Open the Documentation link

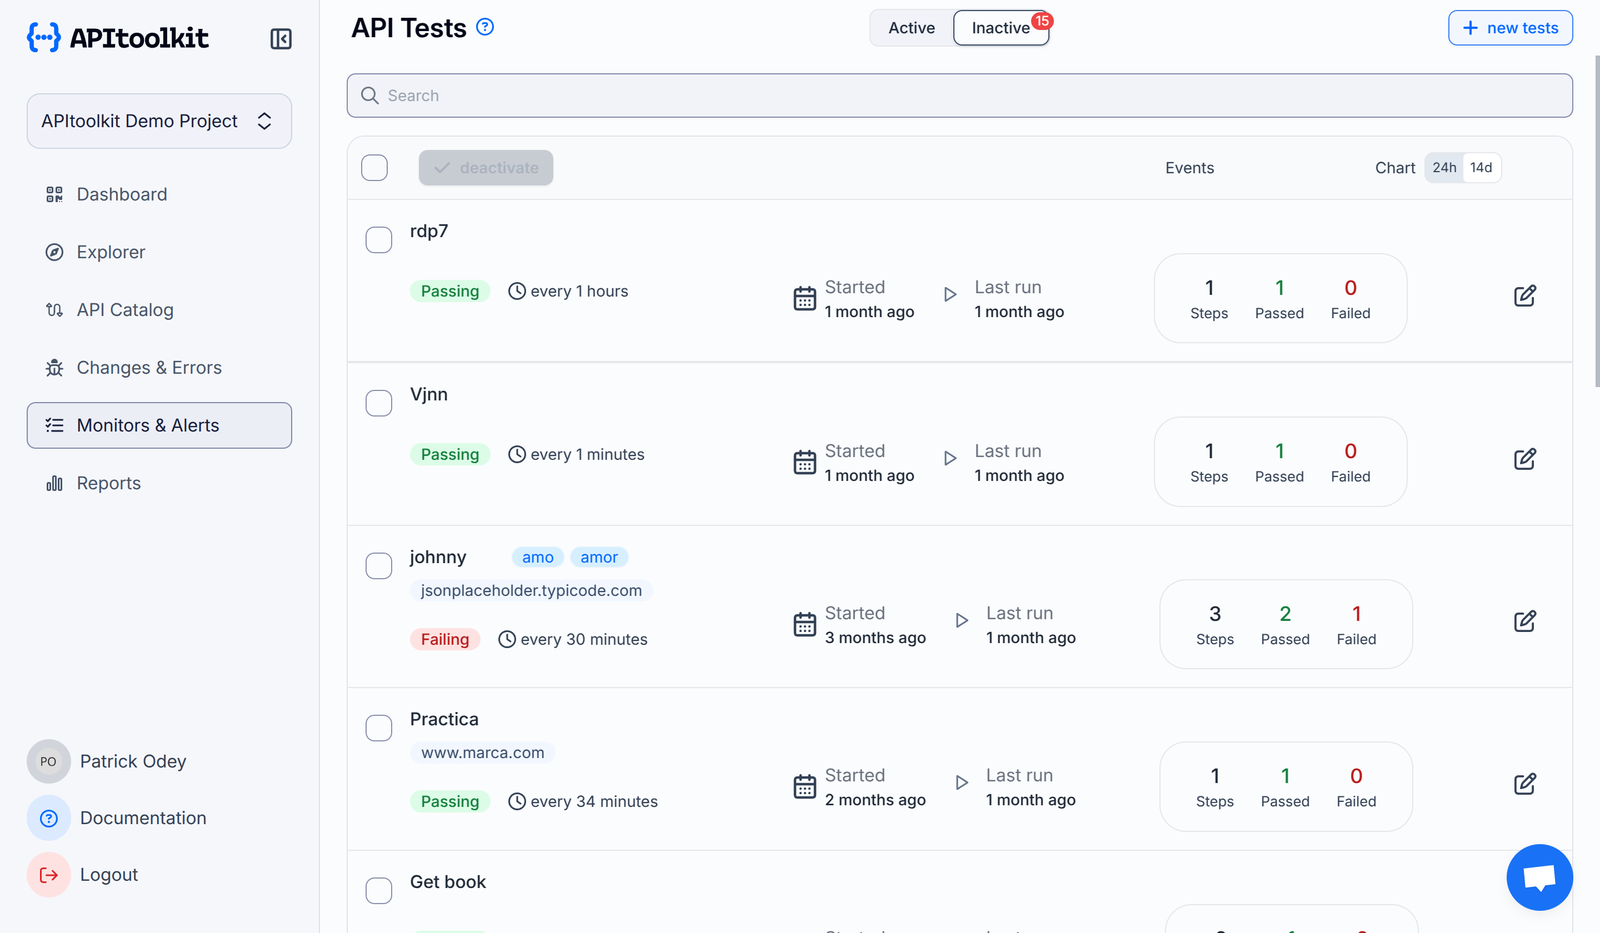pos(143,818)
